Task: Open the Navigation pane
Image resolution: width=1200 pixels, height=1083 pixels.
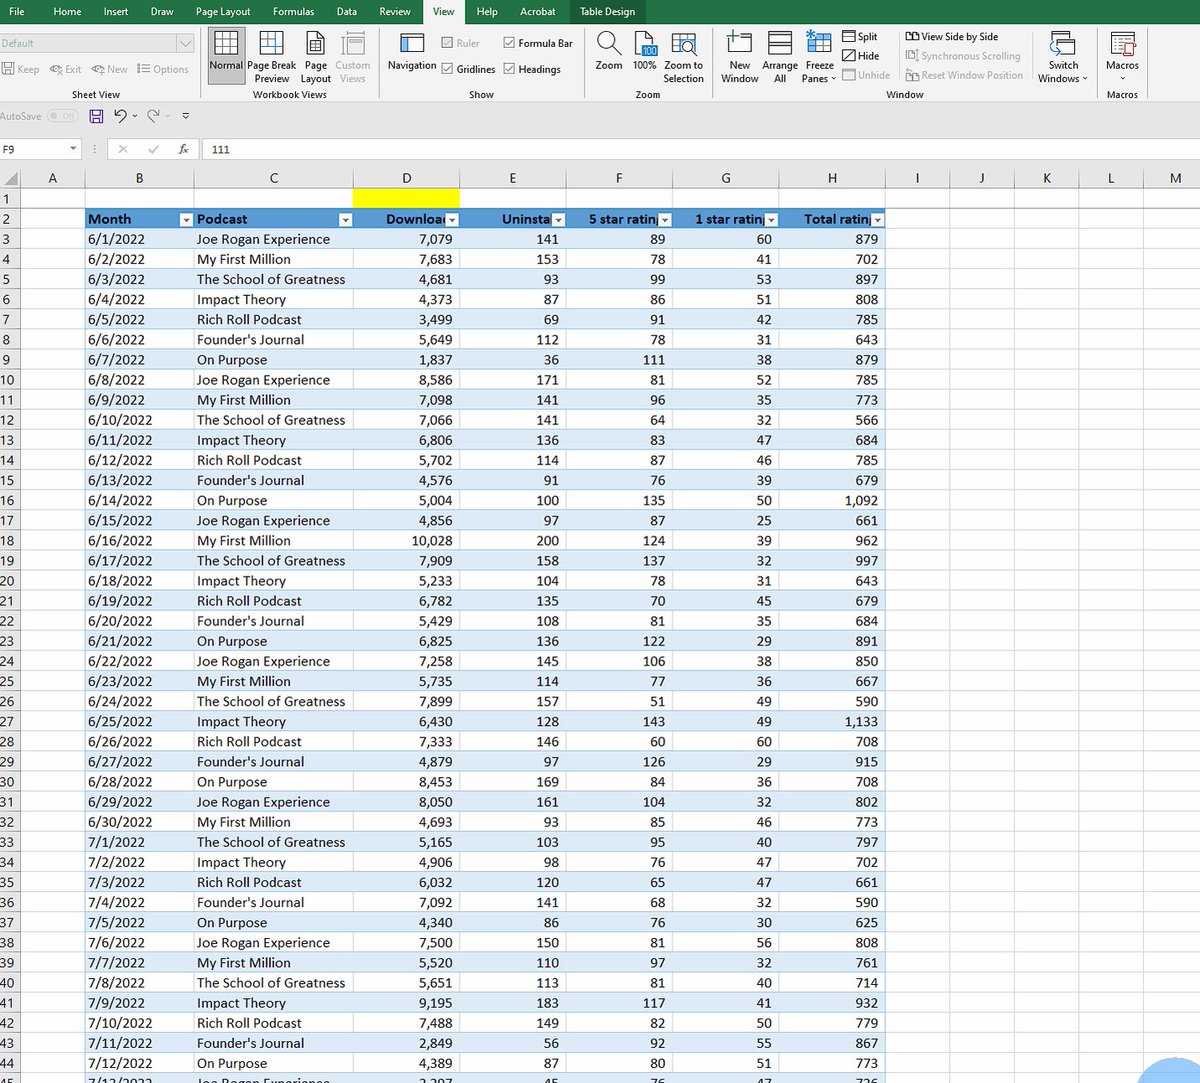Action: [x=412, y=52]
